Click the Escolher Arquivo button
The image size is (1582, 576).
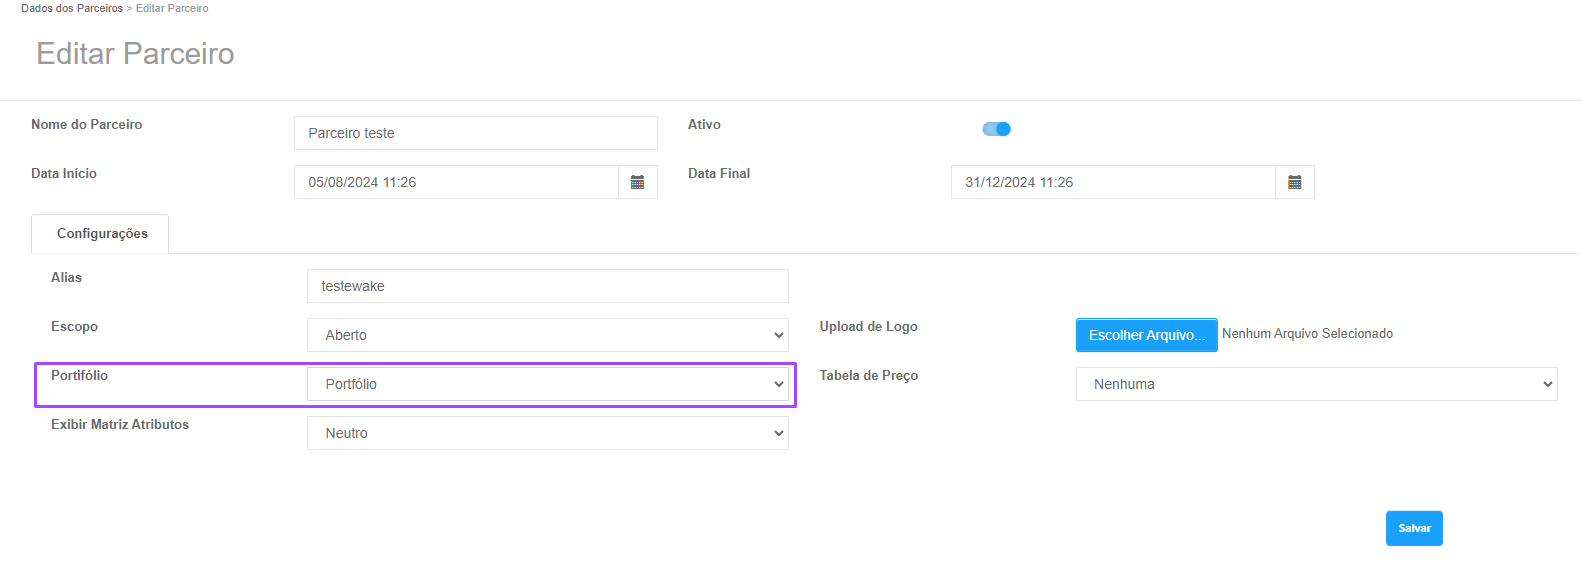point(1146,335)
